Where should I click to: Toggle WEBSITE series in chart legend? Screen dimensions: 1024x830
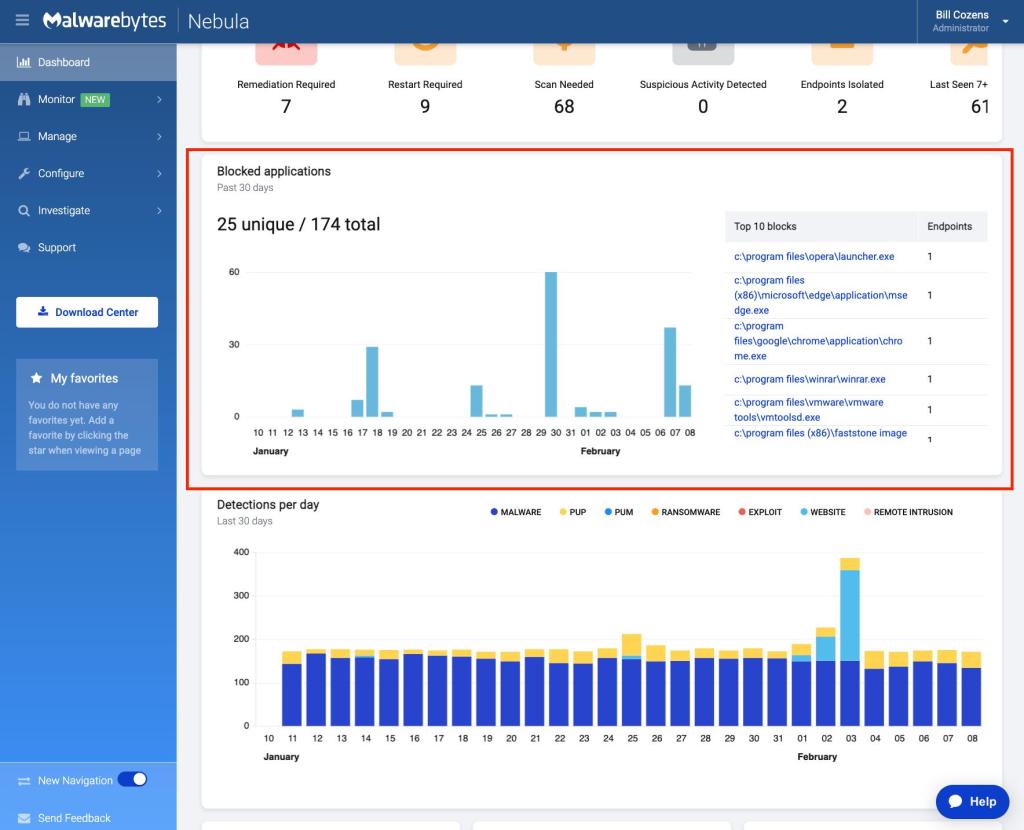(822, 512)
